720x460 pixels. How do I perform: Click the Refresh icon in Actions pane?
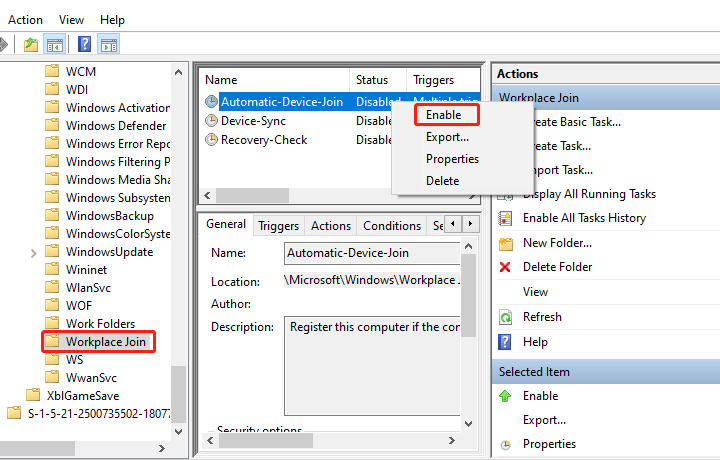[x=506, y=317]
